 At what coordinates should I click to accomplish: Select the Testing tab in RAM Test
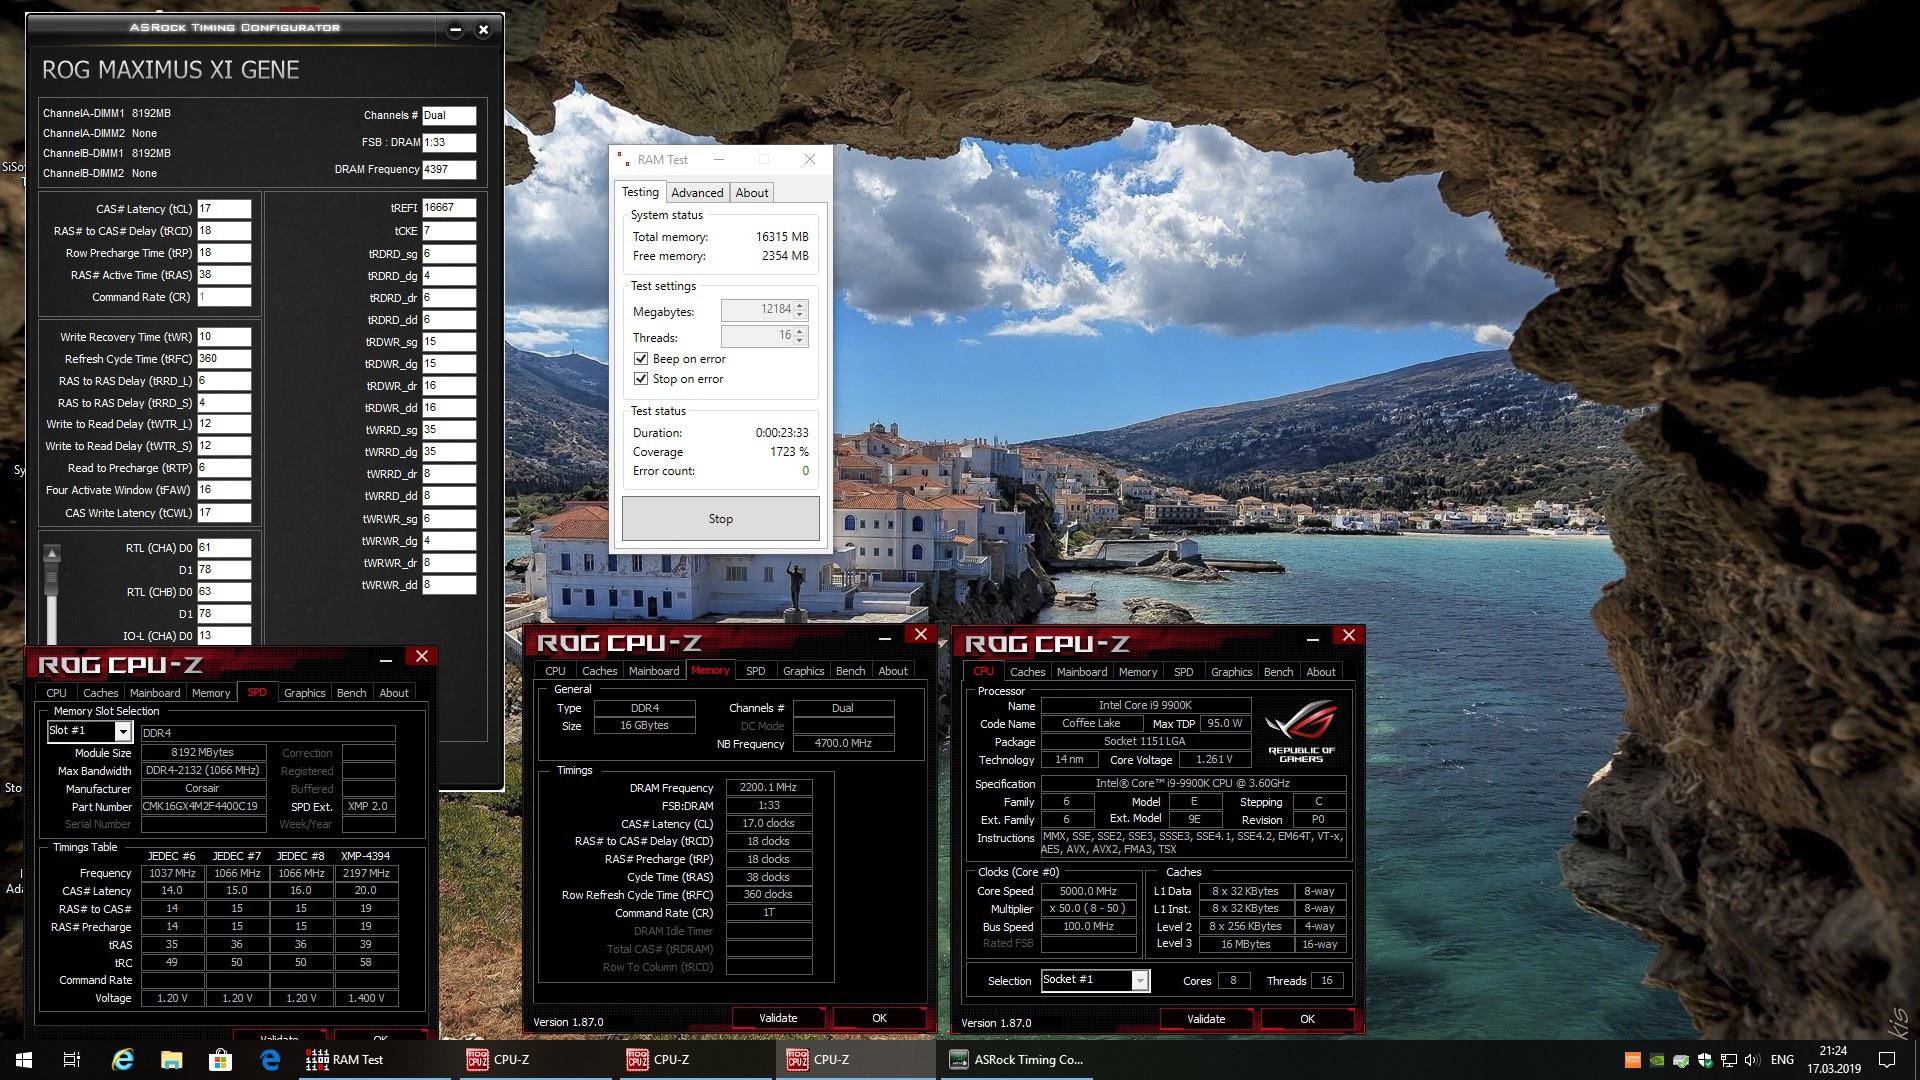click(x=640, y=192)
